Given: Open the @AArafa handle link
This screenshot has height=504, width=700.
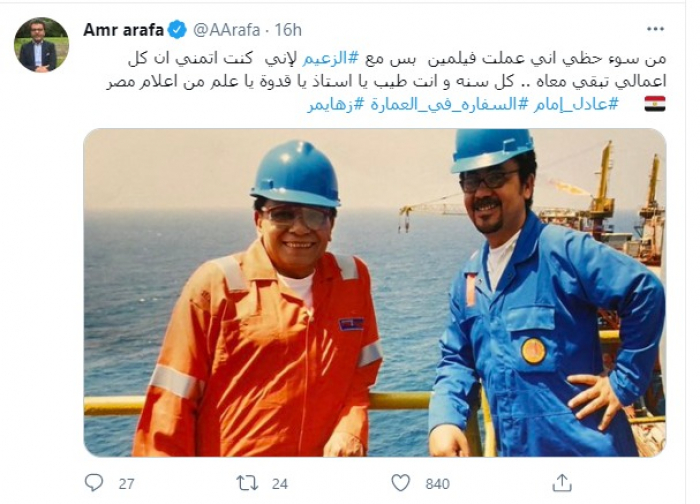Looking at the screenshot, I should click(x=226, y=30).
